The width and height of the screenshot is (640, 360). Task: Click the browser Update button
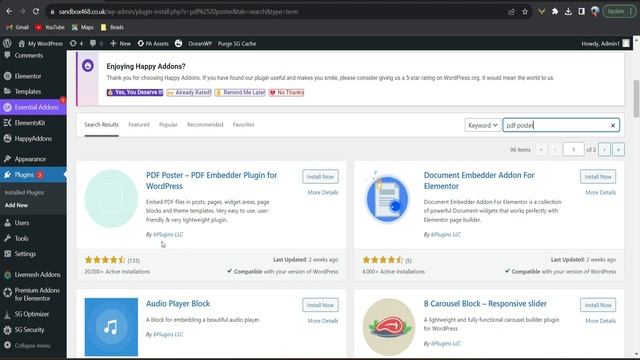pos(619,11)
